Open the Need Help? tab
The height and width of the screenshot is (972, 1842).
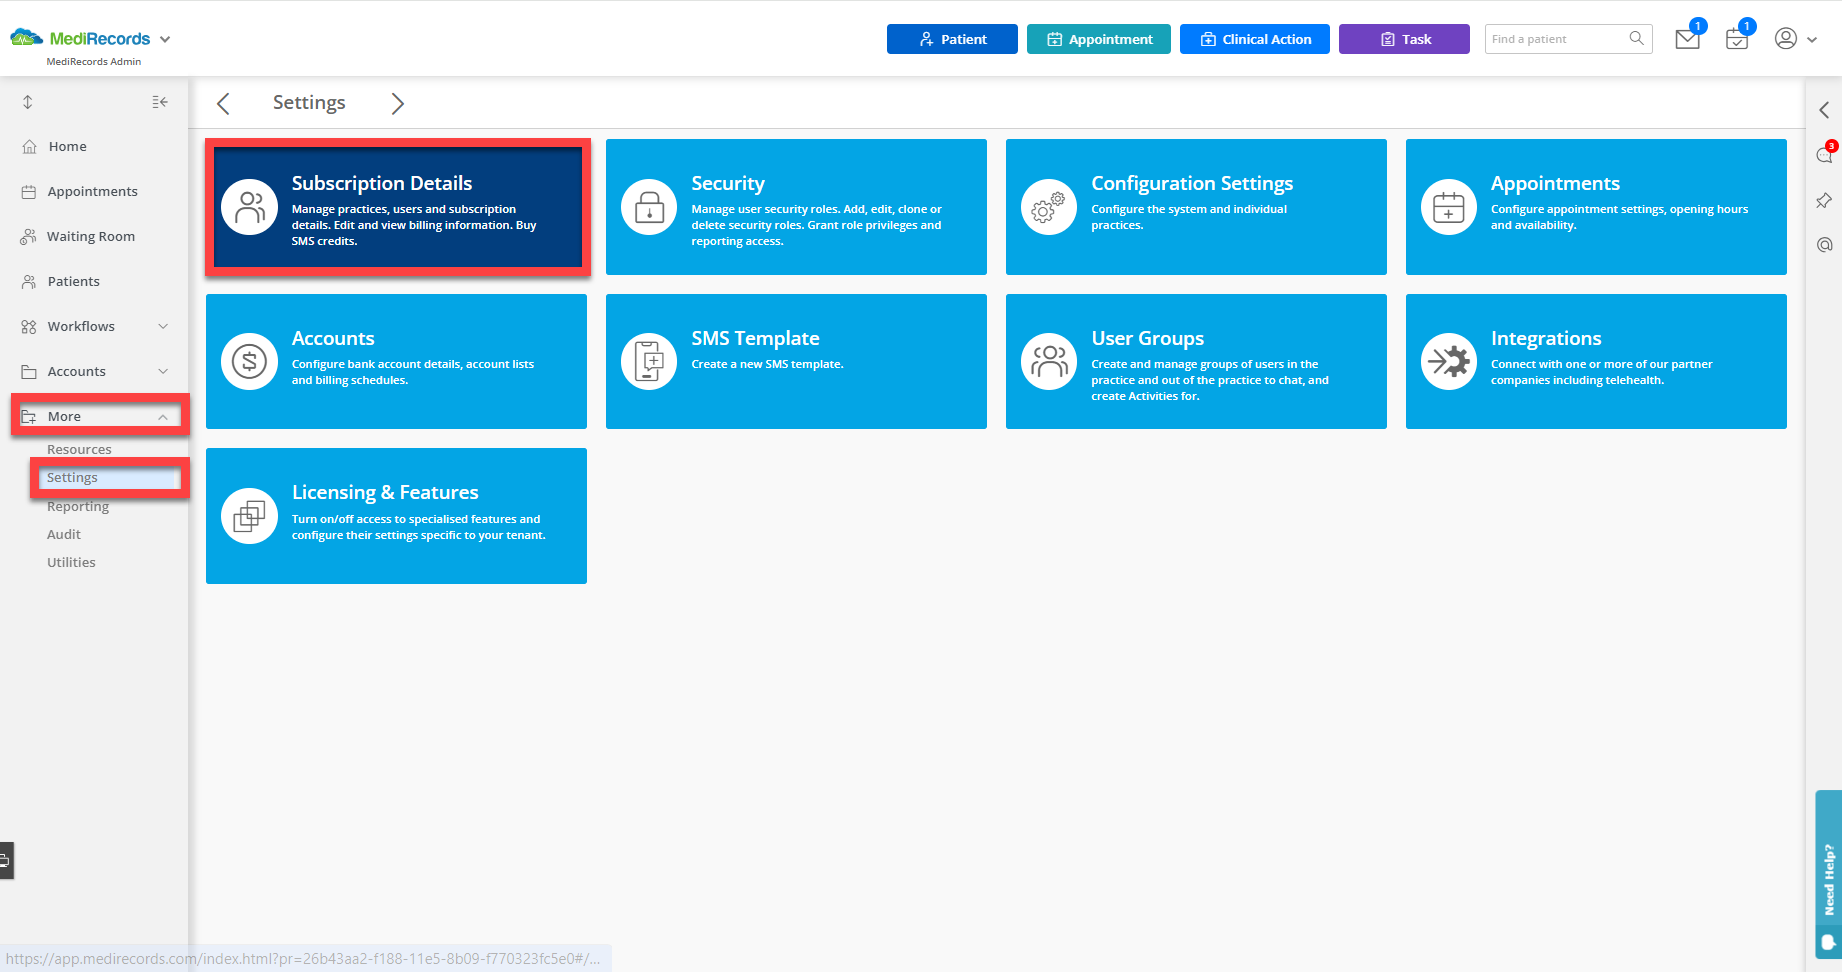(x=1829, y=875)
